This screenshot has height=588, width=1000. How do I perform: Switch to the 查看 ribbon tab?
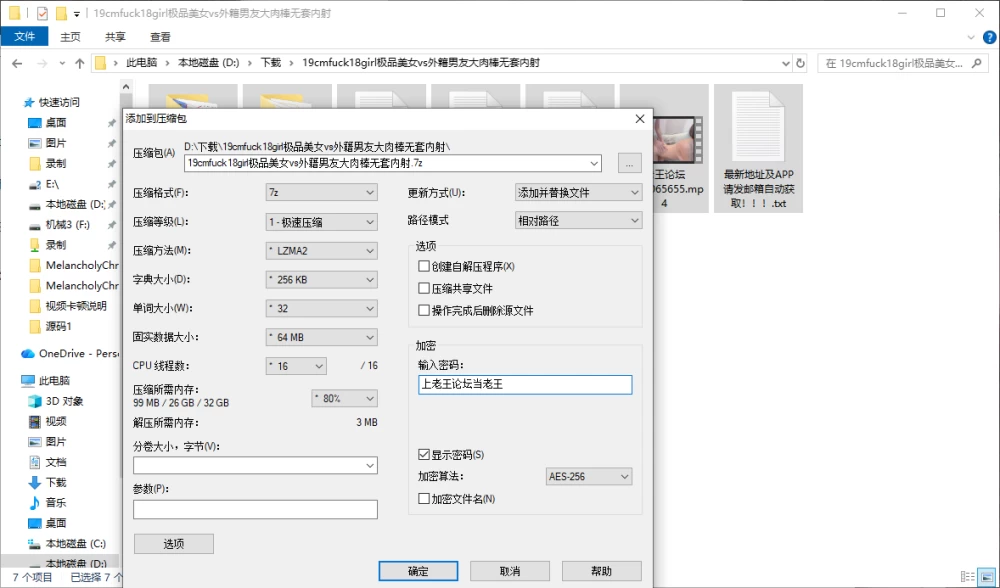[x=160, y=37]
